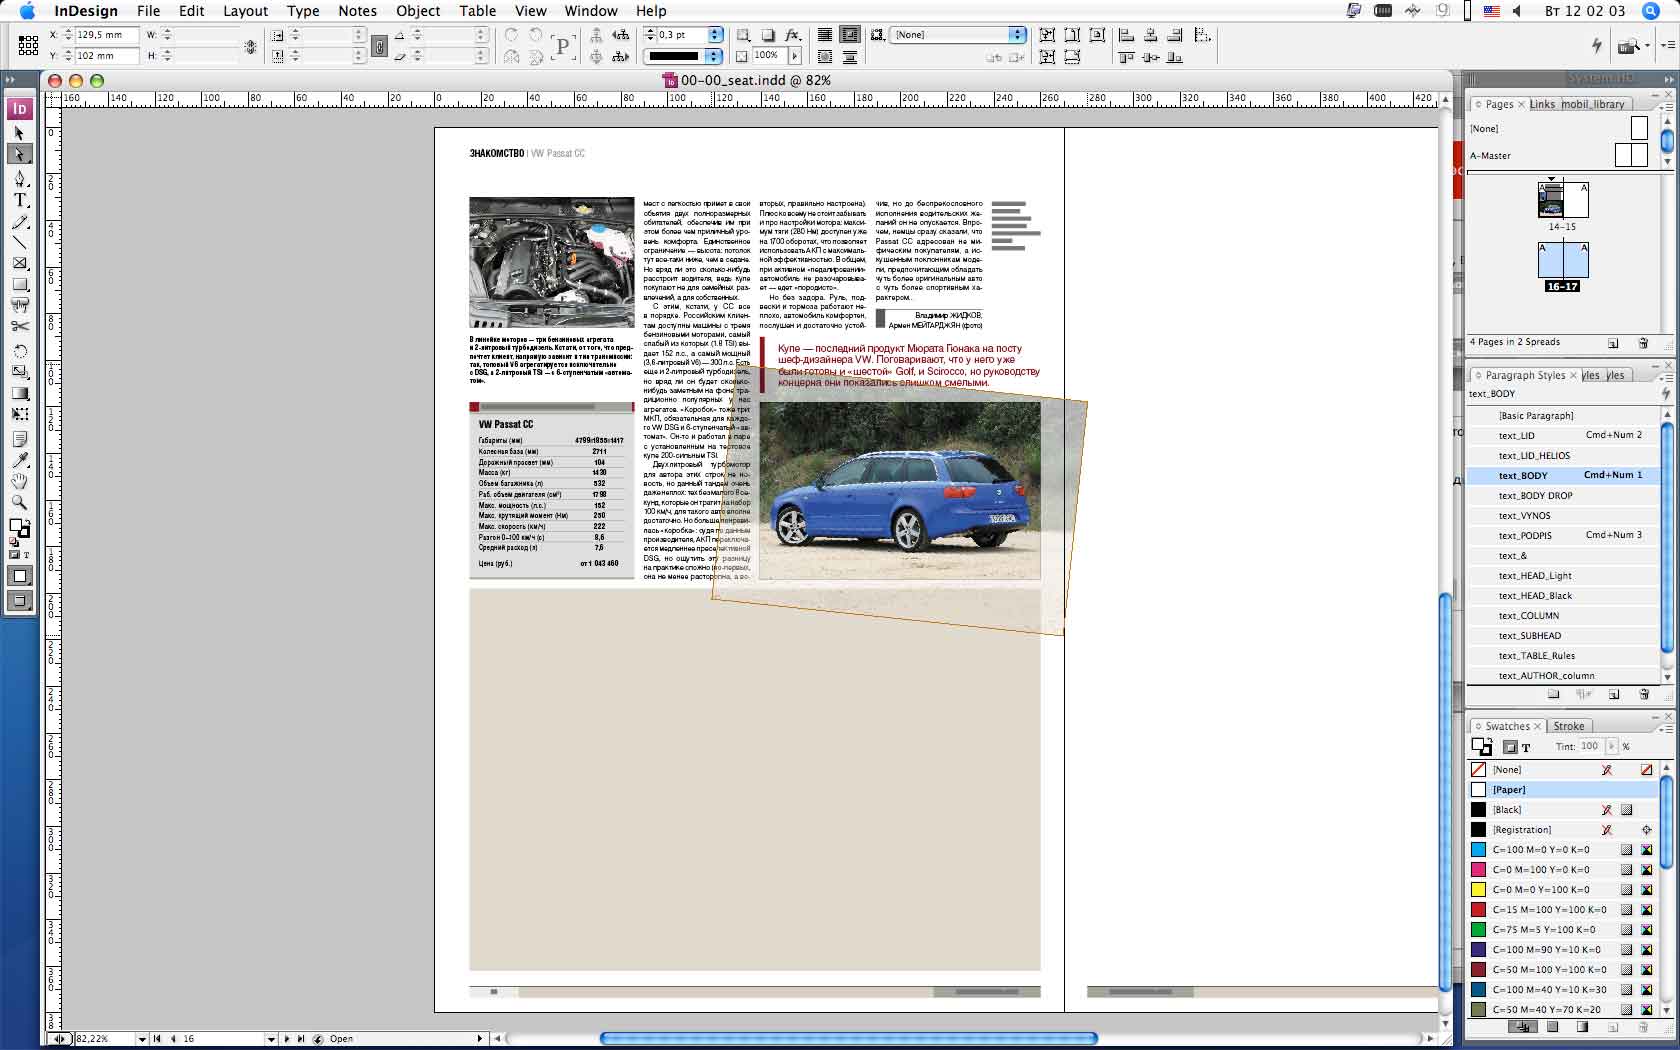Apply the text_LID paragraph style
The height and width of the screenshot is (1050, 1680).
coord(1562,435)
